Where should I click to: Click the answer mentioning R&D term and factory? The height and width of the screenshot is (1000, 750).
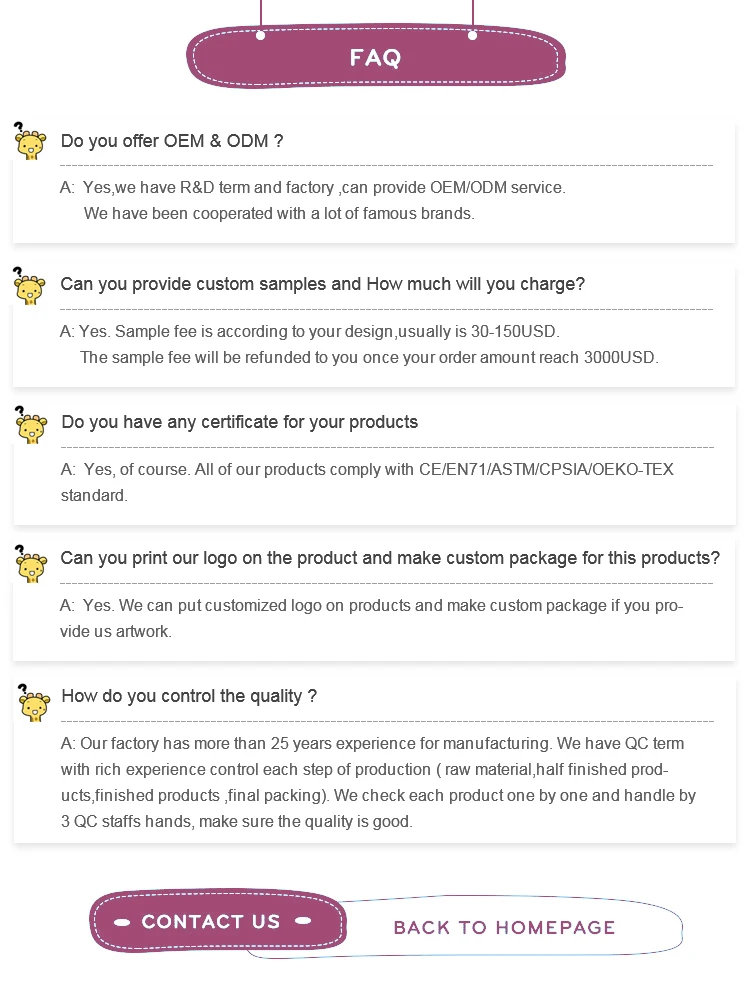(312, 188)
